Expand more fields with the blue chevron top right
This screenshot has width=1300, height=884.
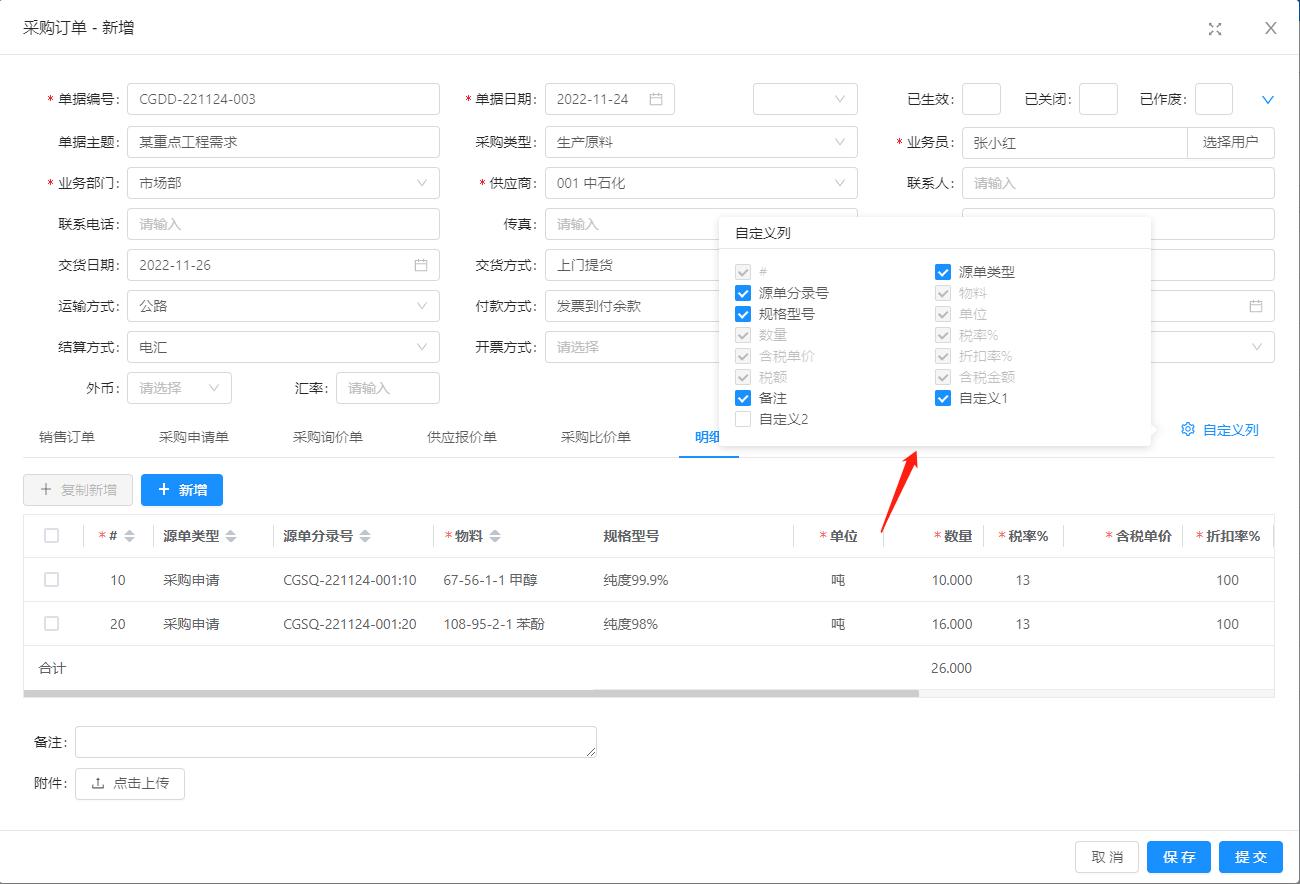[1268, 99]
